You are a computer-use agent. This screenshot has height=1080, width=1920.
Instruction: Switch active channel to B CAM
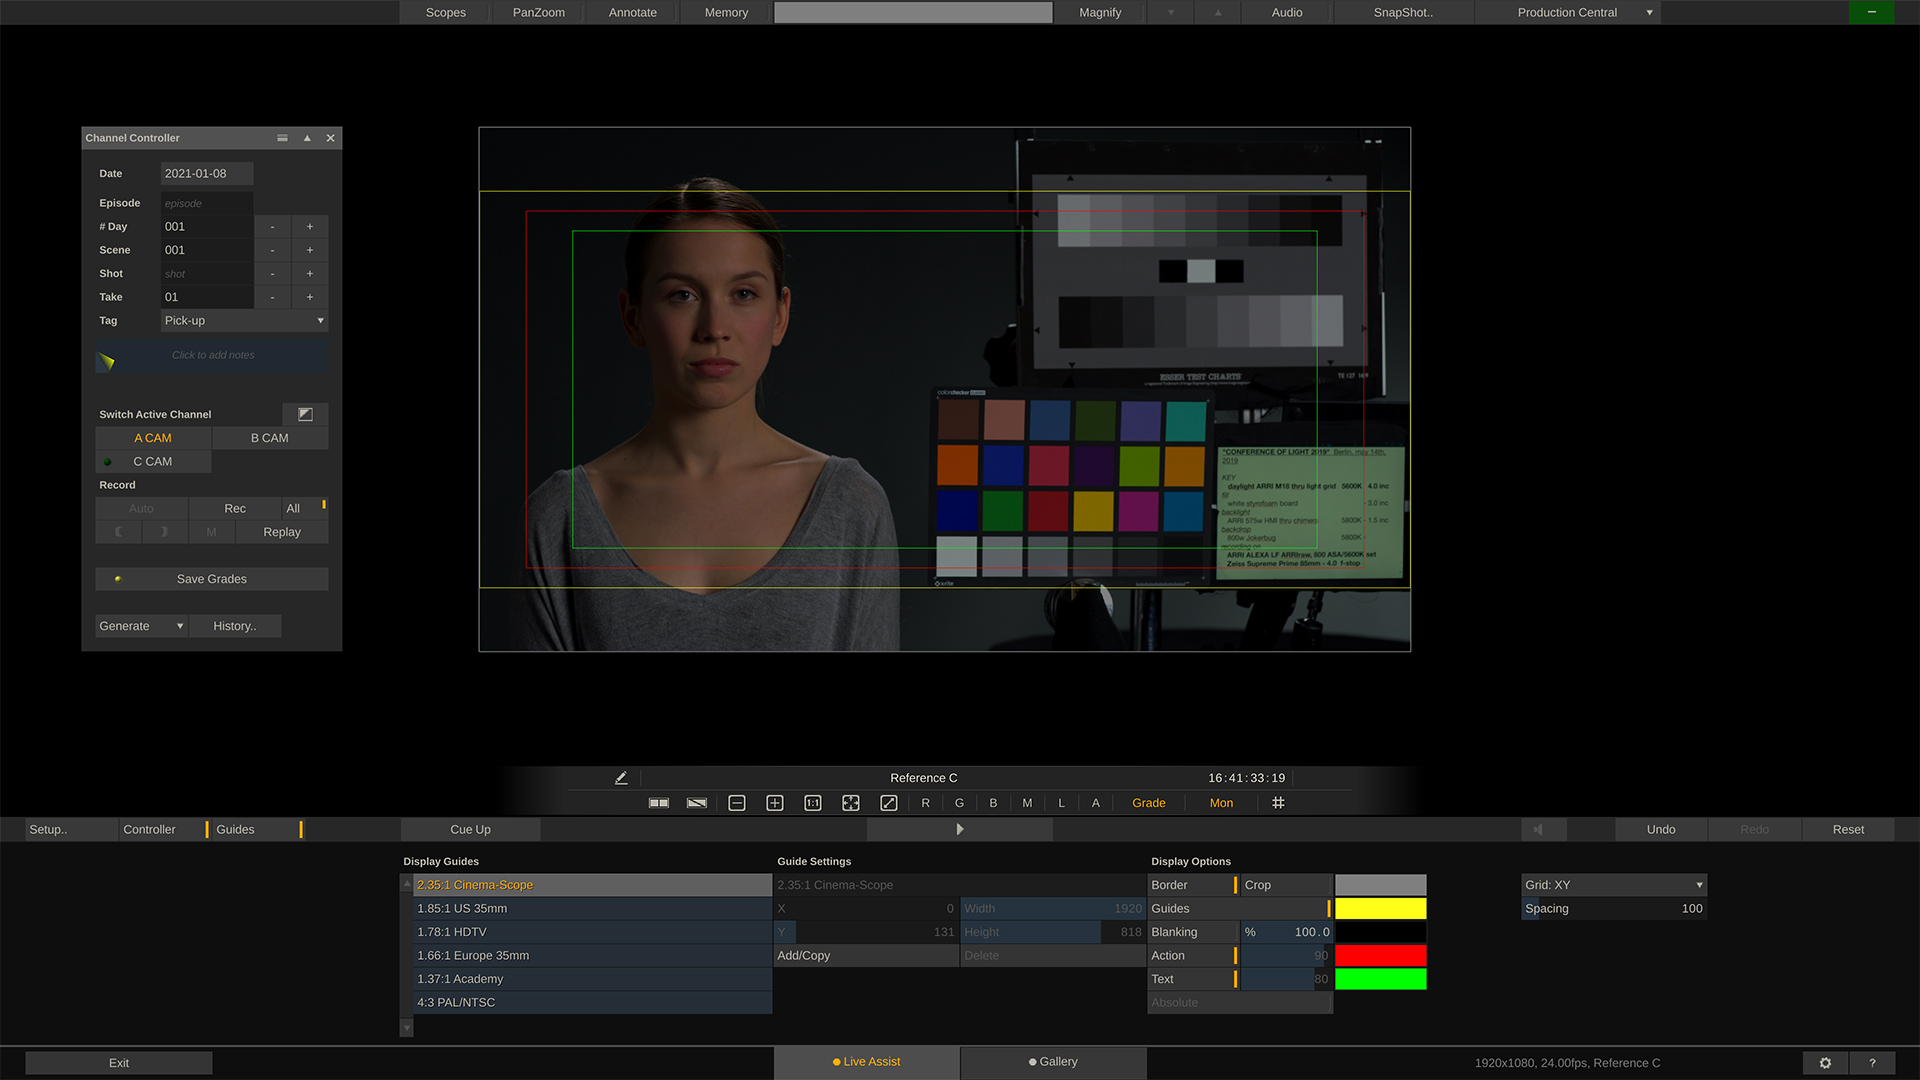[x=269, y=437]
